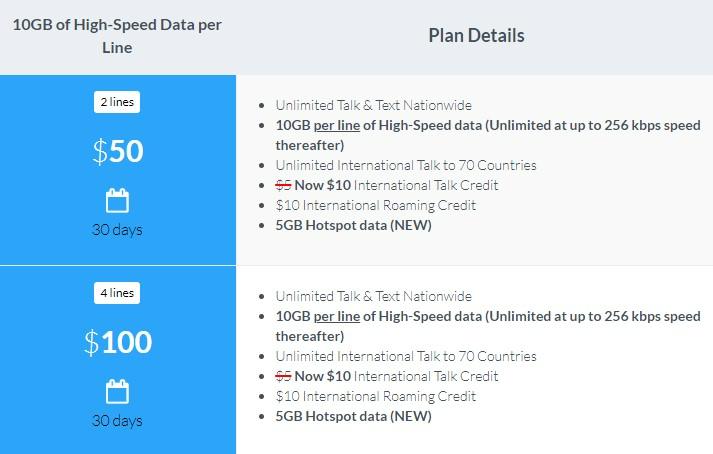
Task: Click strikethrough $5 price in the 4 lines plan
Action: coord(283,376)
